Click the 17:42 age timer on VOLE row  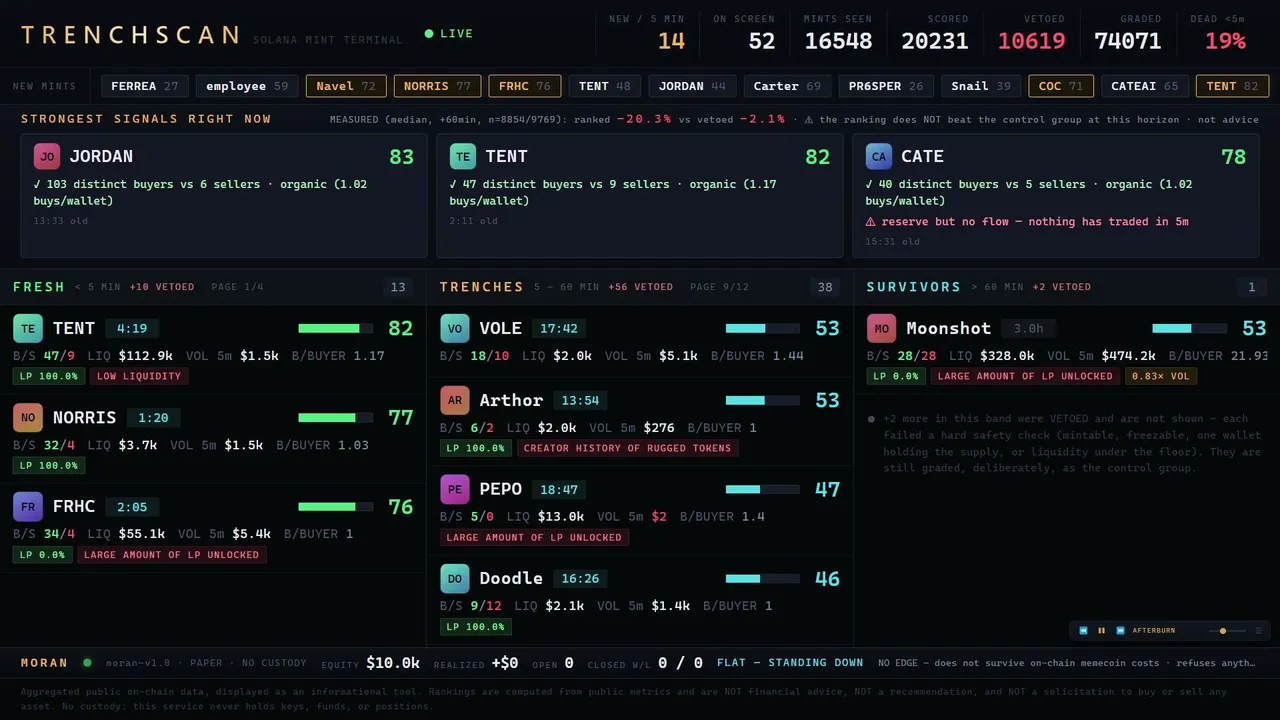tap(559, 328)
